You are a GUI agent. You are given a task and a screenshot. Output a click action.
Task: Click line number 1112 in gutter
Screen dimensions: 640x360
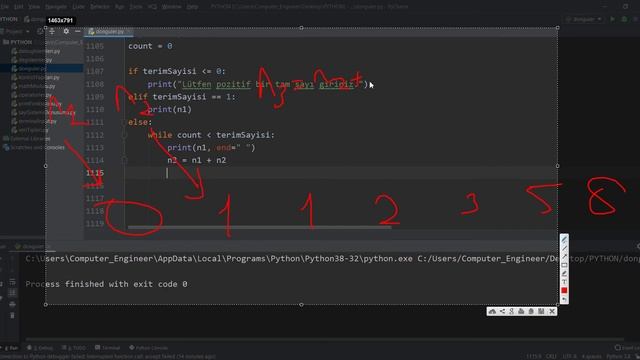tap(95, 135)
